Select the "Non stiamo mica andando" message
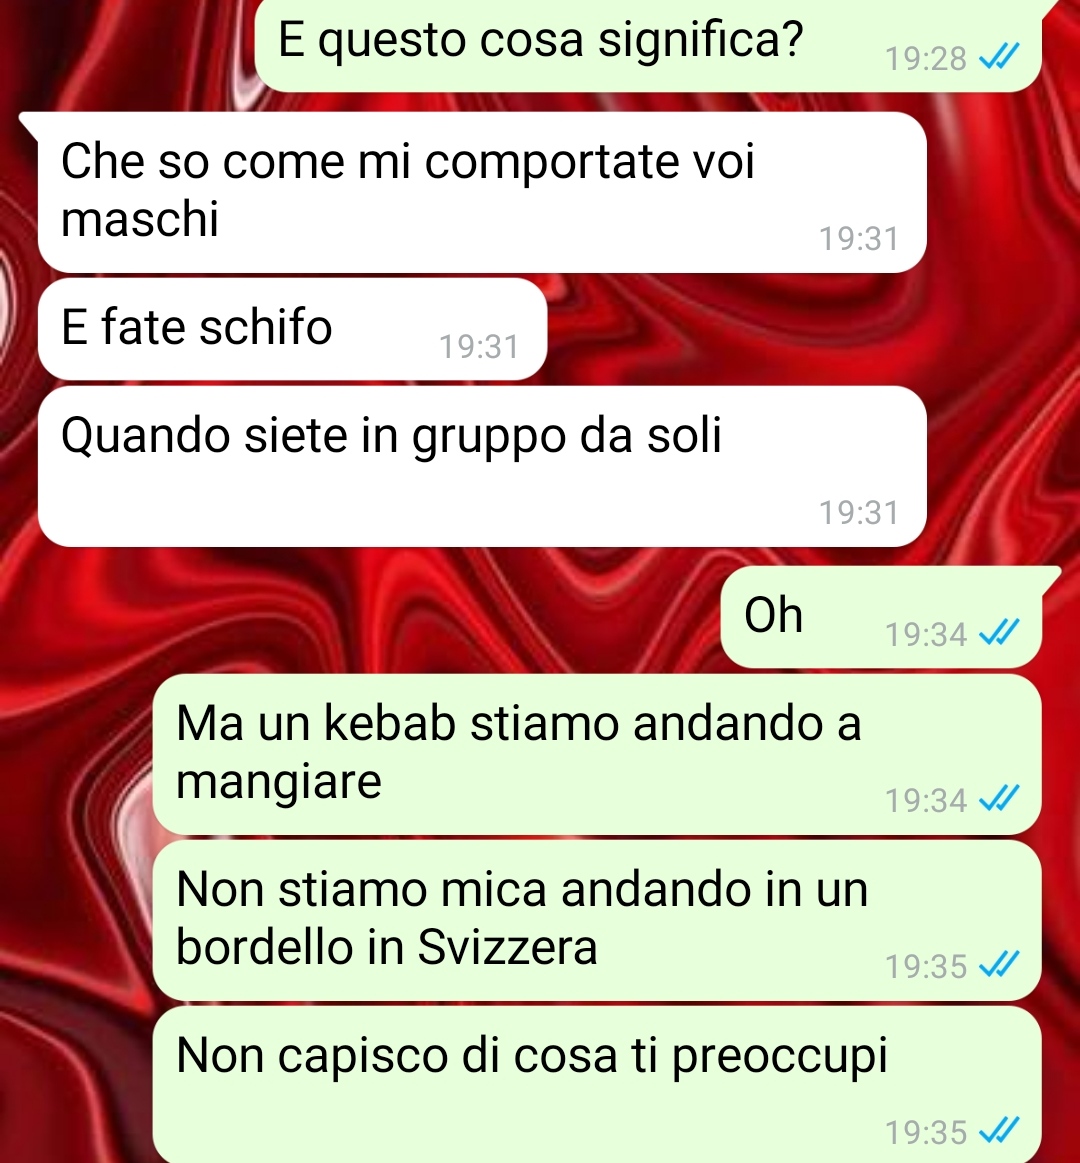Viewport: 1080px width, 1163px height. point(597,920)
